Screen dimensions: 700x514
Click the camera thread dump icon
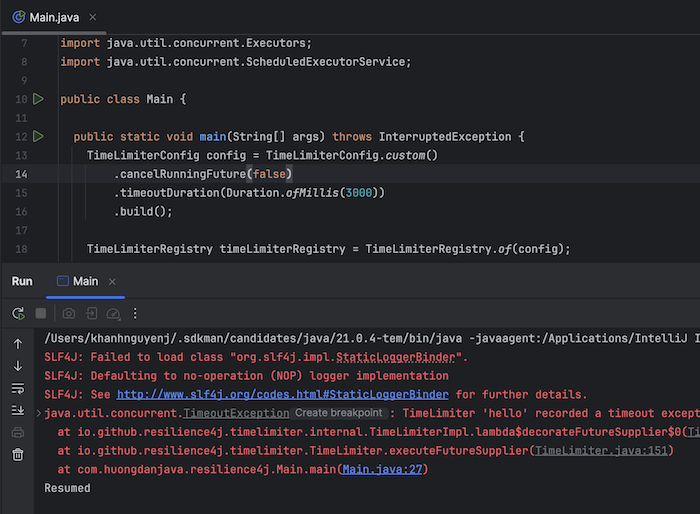click(69, 313)
